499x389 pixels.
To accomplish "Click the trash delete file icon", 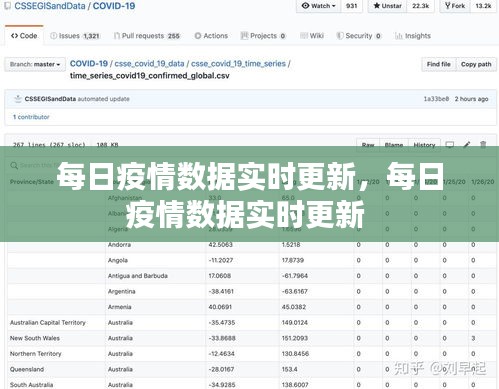I will click(483, 144).
